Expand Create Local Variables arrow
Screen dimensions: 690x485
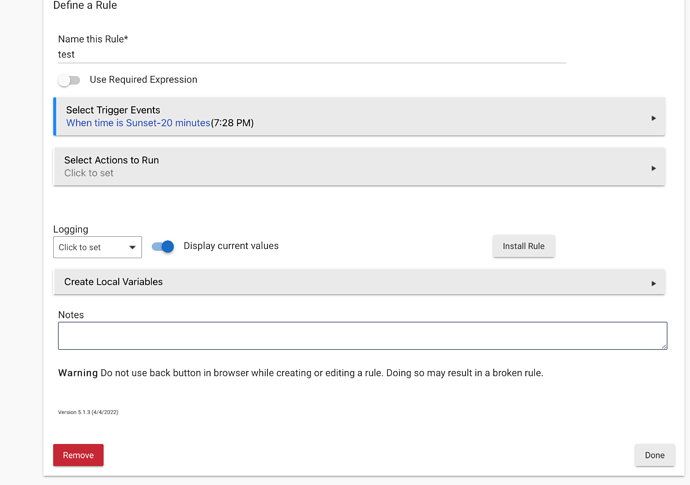(x=653, y=283)
